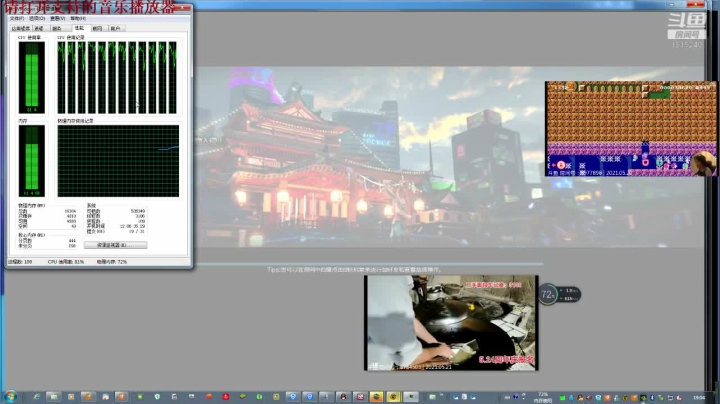Open the file explorer folder icon beside Internet Explorer
720x404 pixels.
(x=54, y=397)
